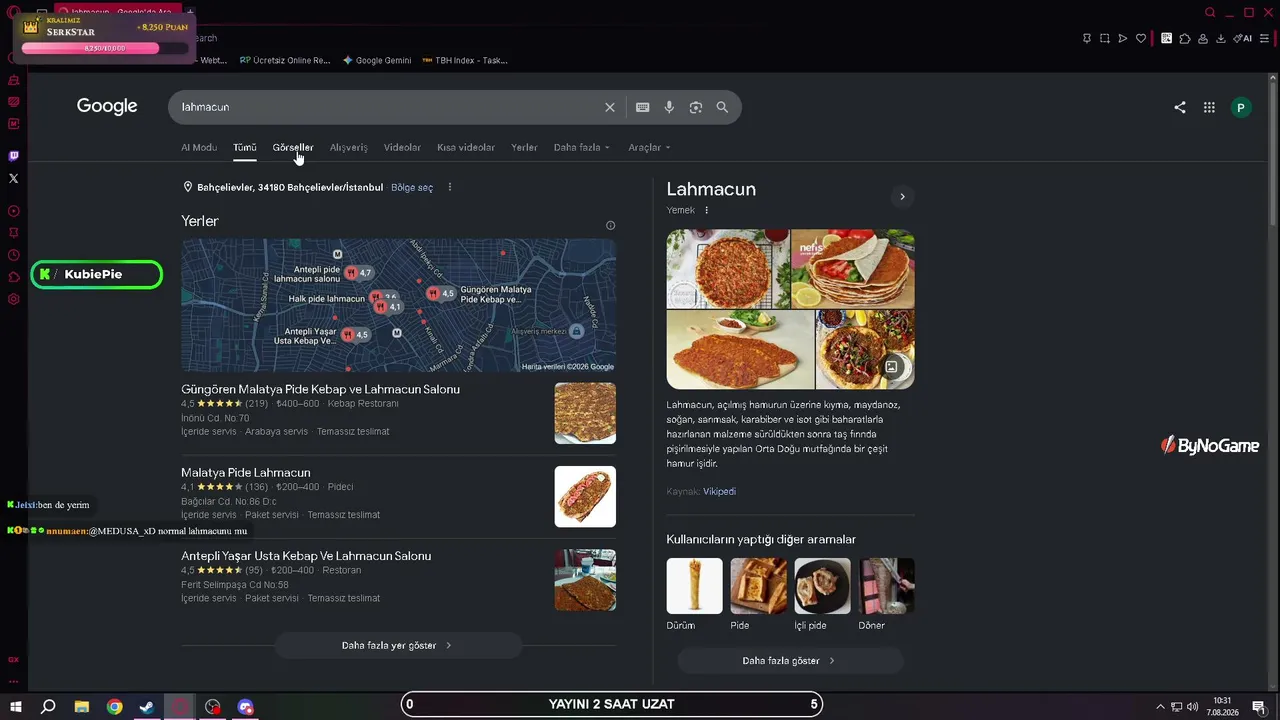Viewport: 1280px width, 720px height.
Task: Clear the Google search box text
Action: click(x=610, y=107)
